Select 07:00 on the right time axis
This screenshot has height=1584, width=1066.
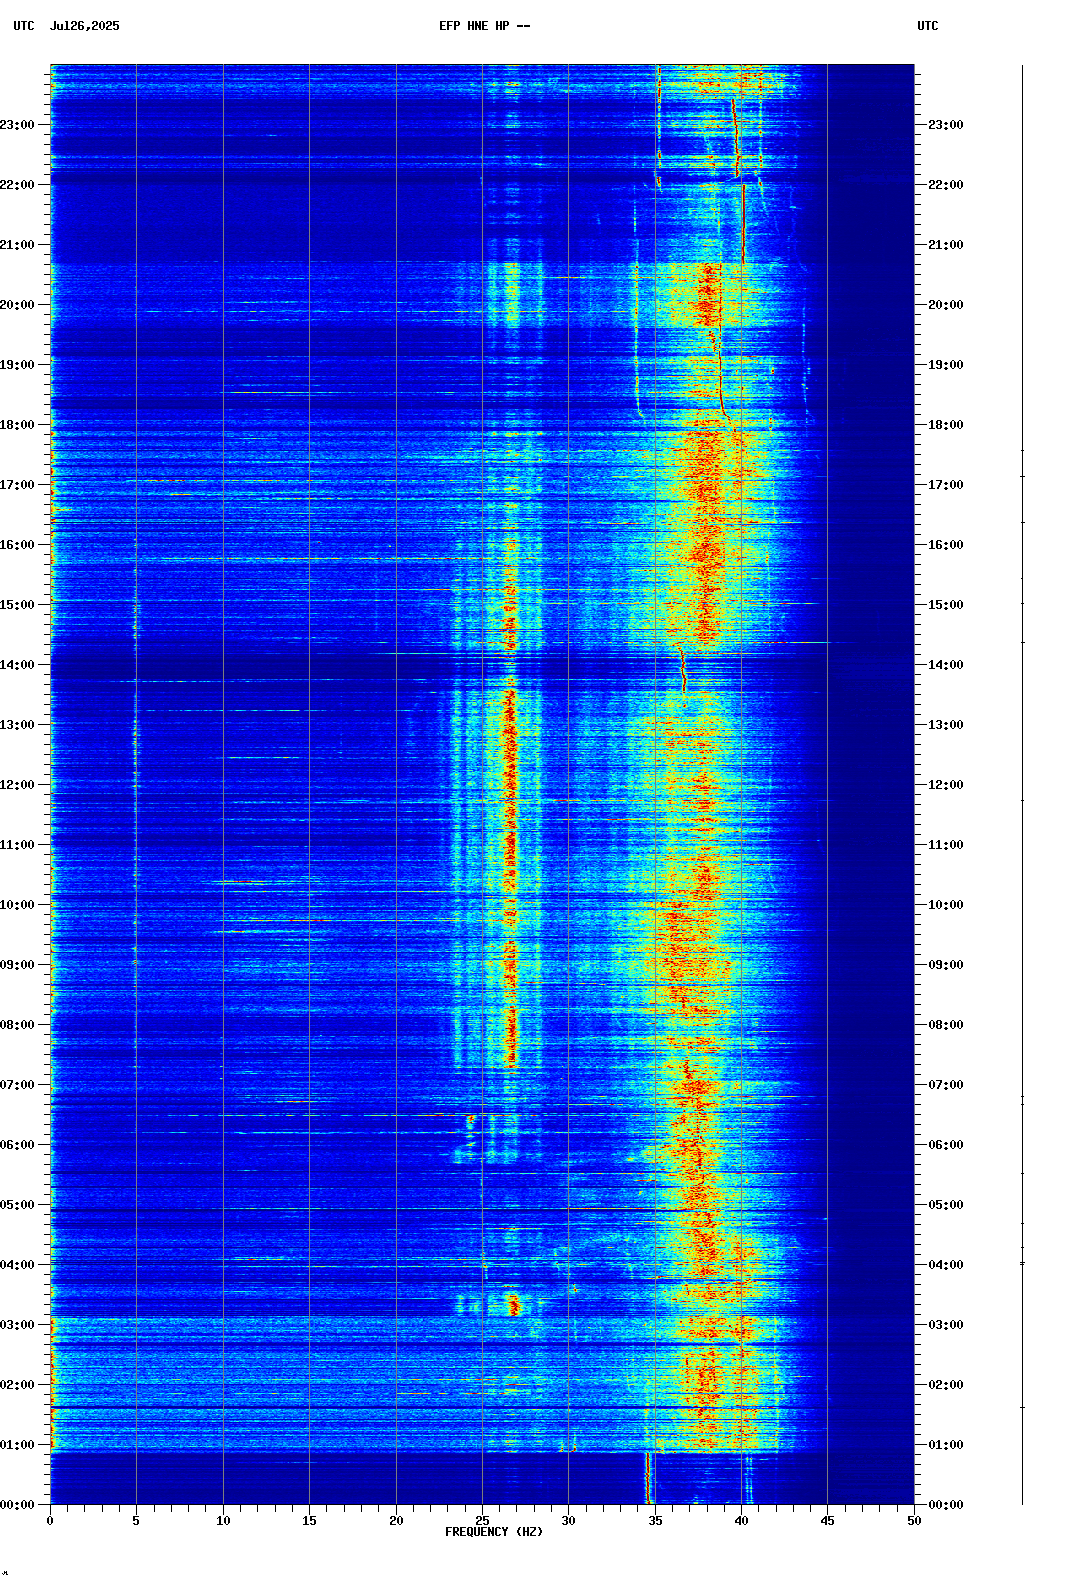[946, 1085]
